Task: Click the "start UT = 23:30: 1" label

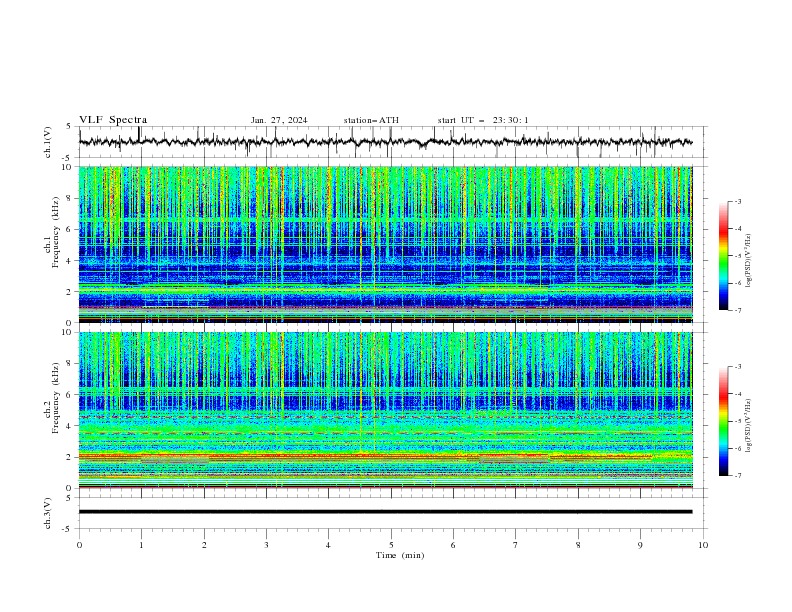Action: [x=483, y=120]
